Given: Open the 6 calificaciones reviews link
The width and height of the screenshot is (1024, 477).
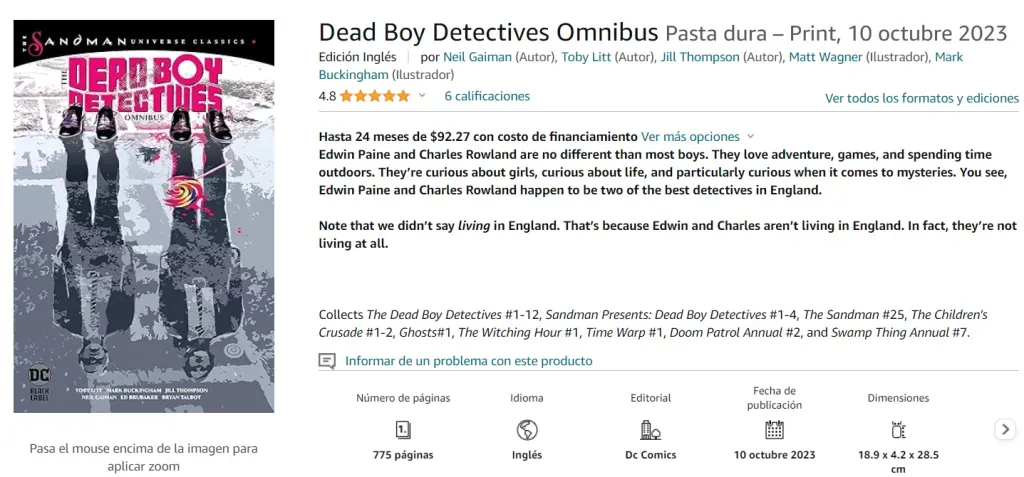Looking at the screenshot, I should (487, 97).
